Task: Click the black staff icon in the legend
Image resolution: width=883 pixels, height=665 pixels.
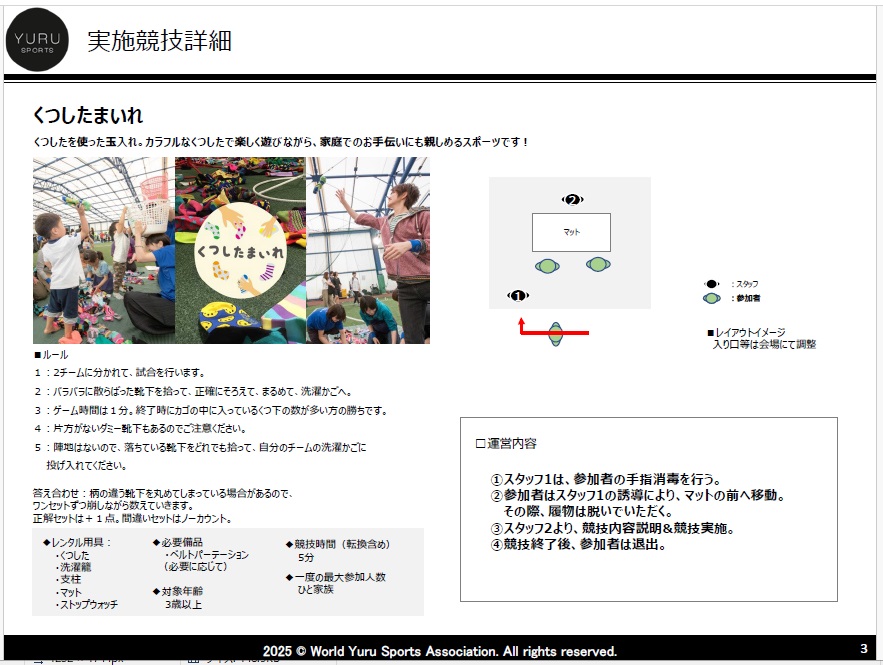Action: [x=711, y=284]
